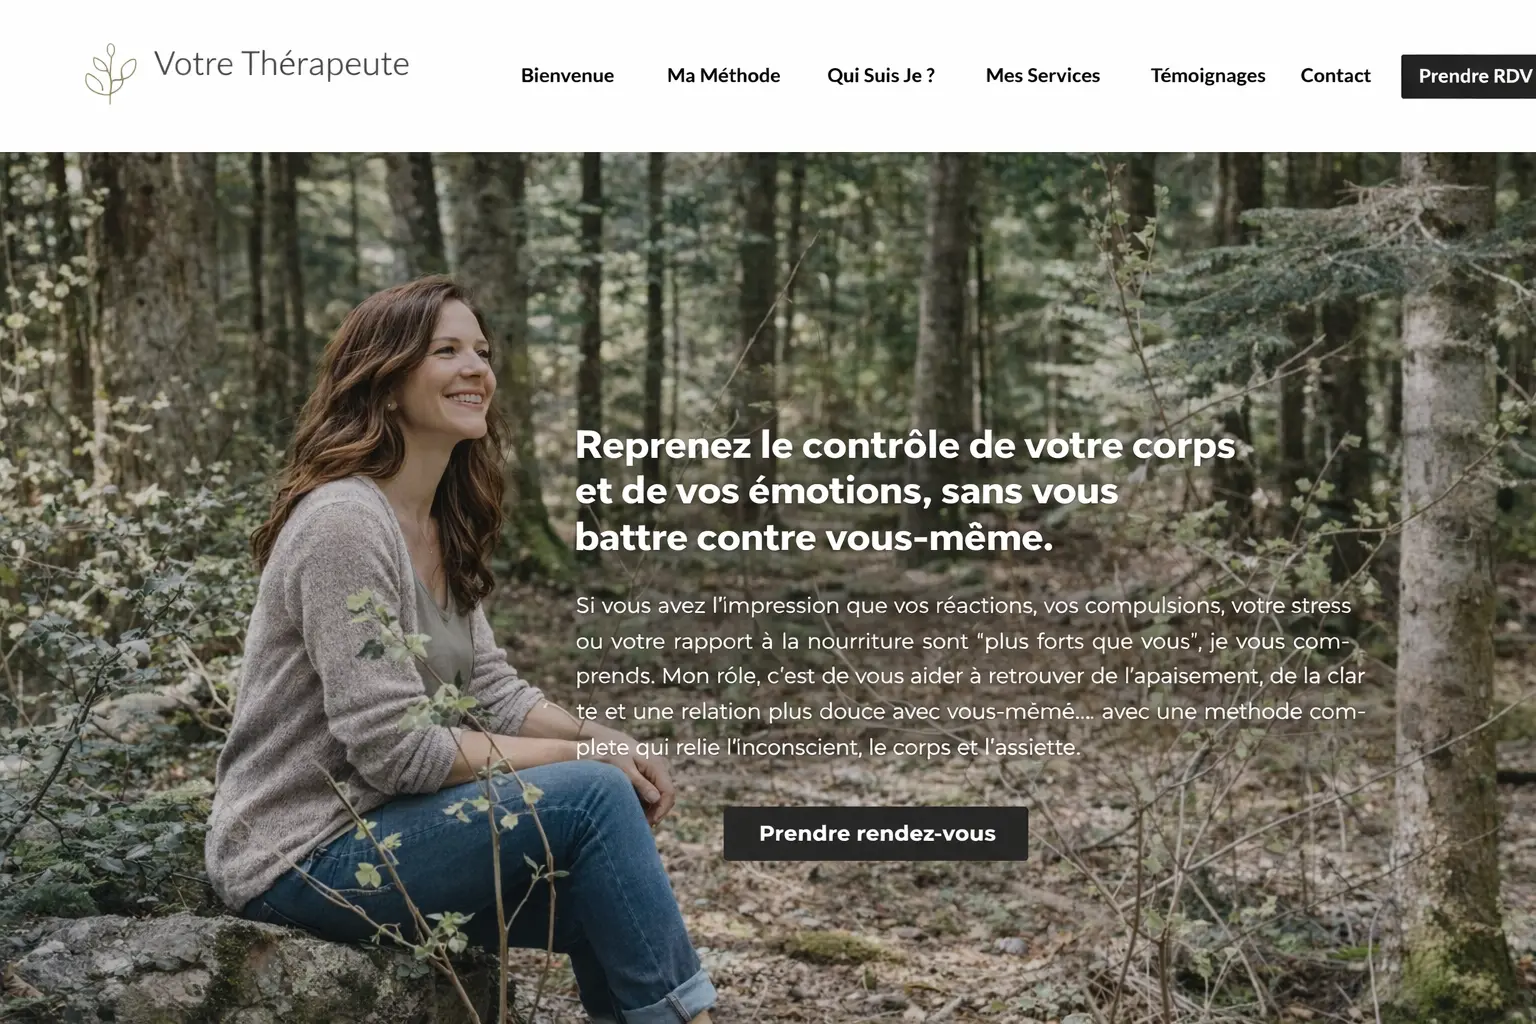Go to the Ma Méthode page
Image resolution: width=1536 pixels, height=1024 pixels.
[x=723, y=75]
